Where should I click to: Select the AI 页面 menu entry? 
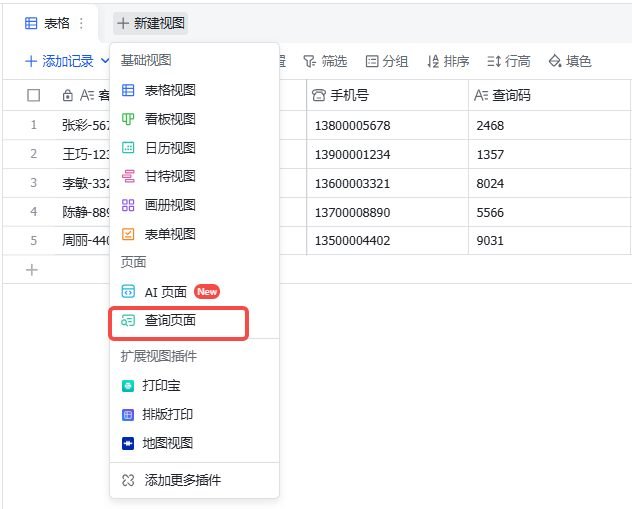pyautogui.click(x=194, y=291)
